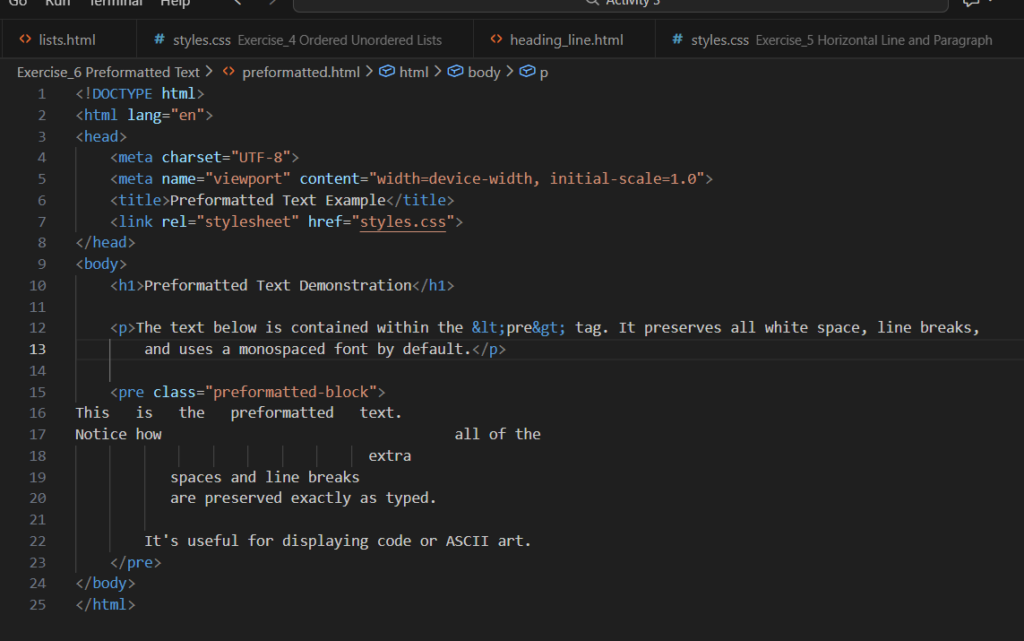The image size is (1024, 641).
Task: Open the chat icon at top right
Action: (970, 3)
